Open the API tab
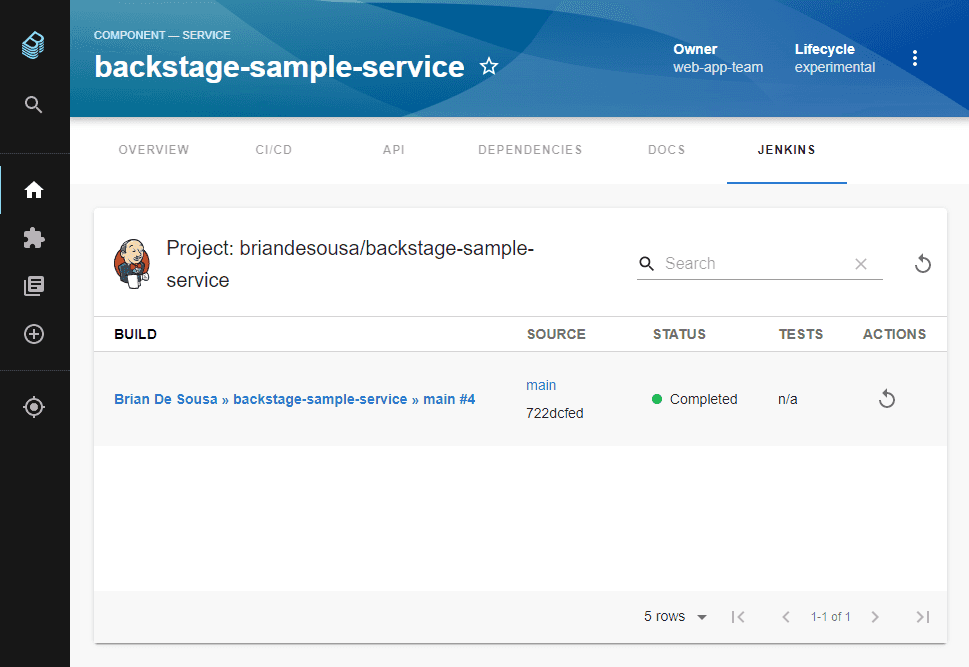 tap(394, 150)
